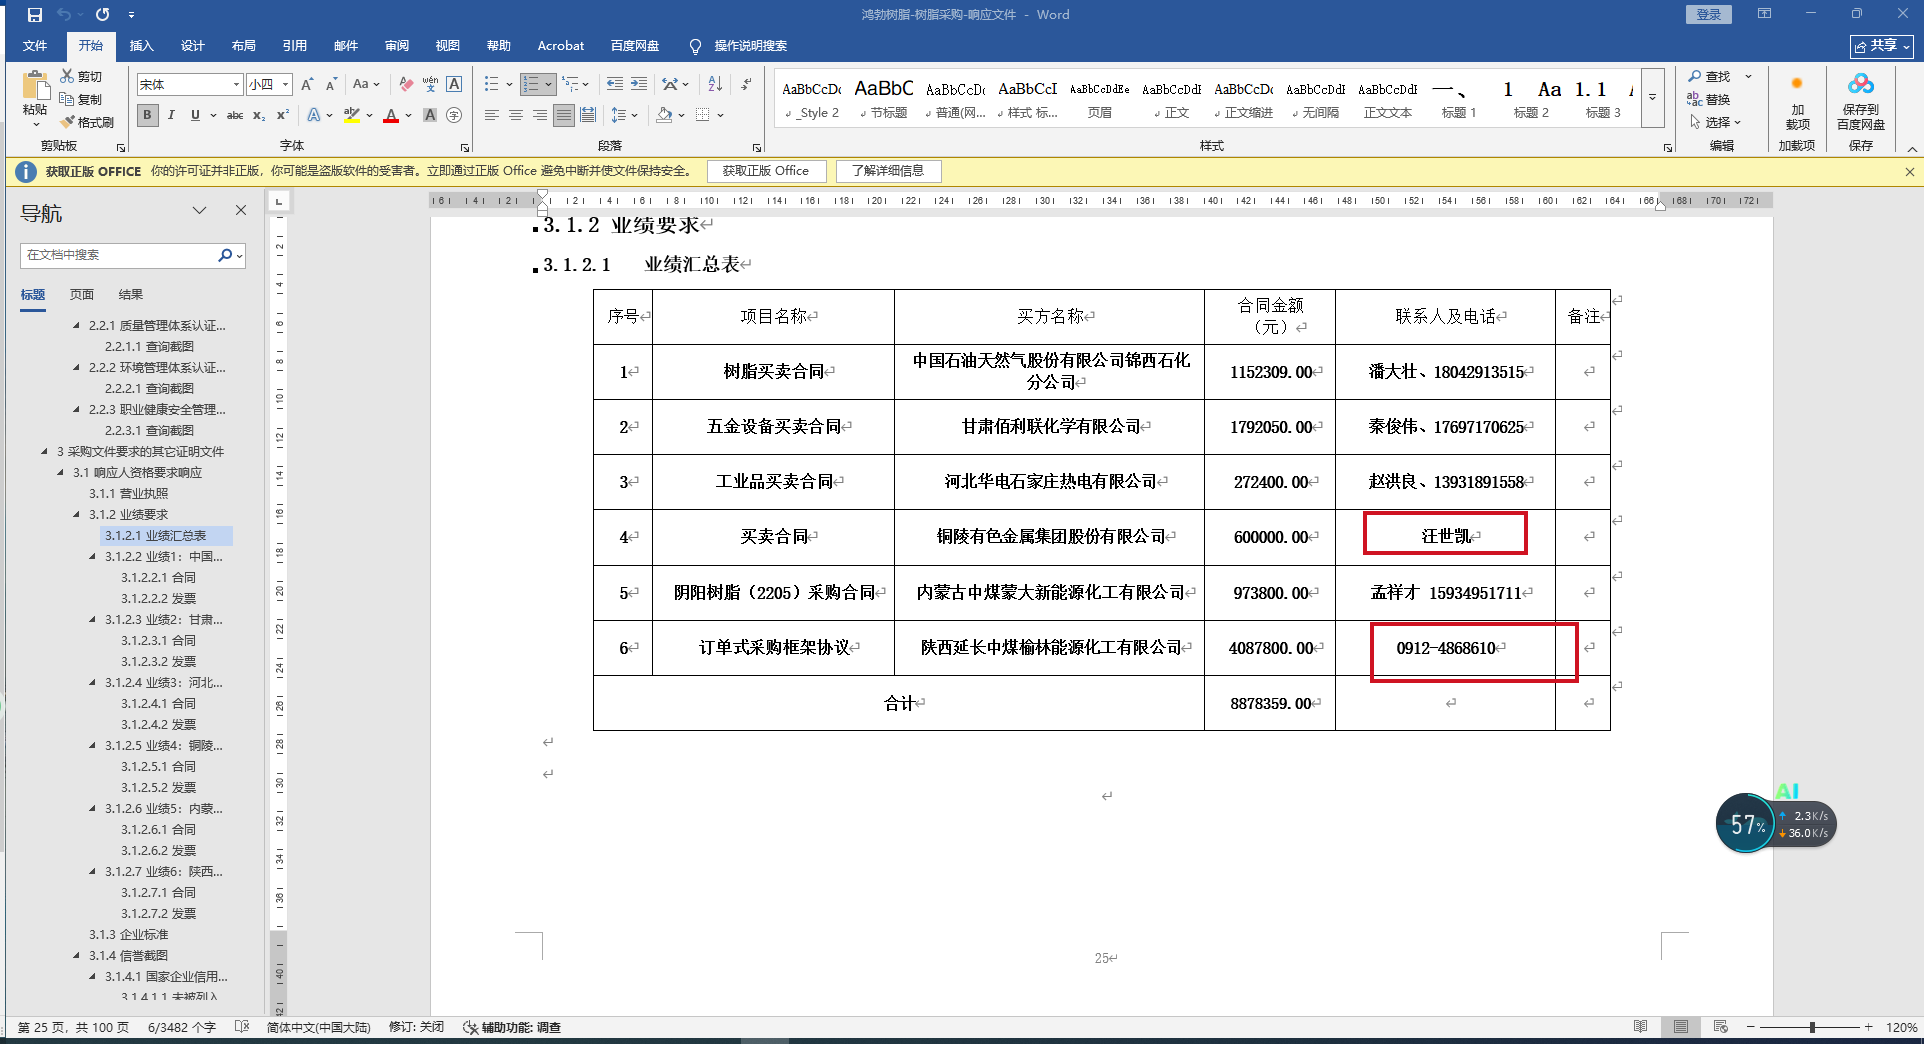Click the spell check icon in the status bar
1924x1044 pixels.
tap(241, 1027)
